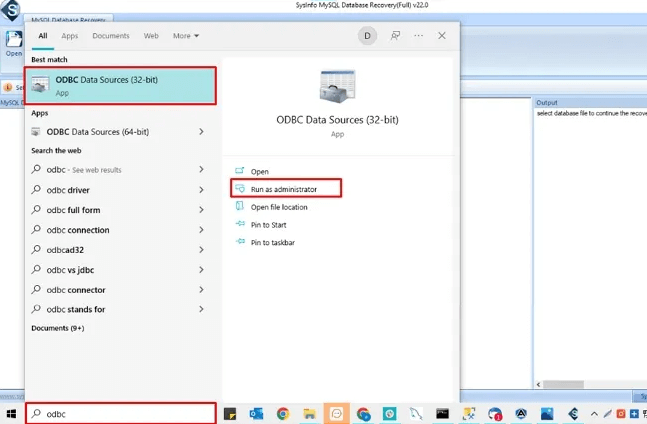Image resolution: width=647 pixels, height=424 pixels.
Task: Select the odbc connection suggestion
Action: click(x=78, y=230)
